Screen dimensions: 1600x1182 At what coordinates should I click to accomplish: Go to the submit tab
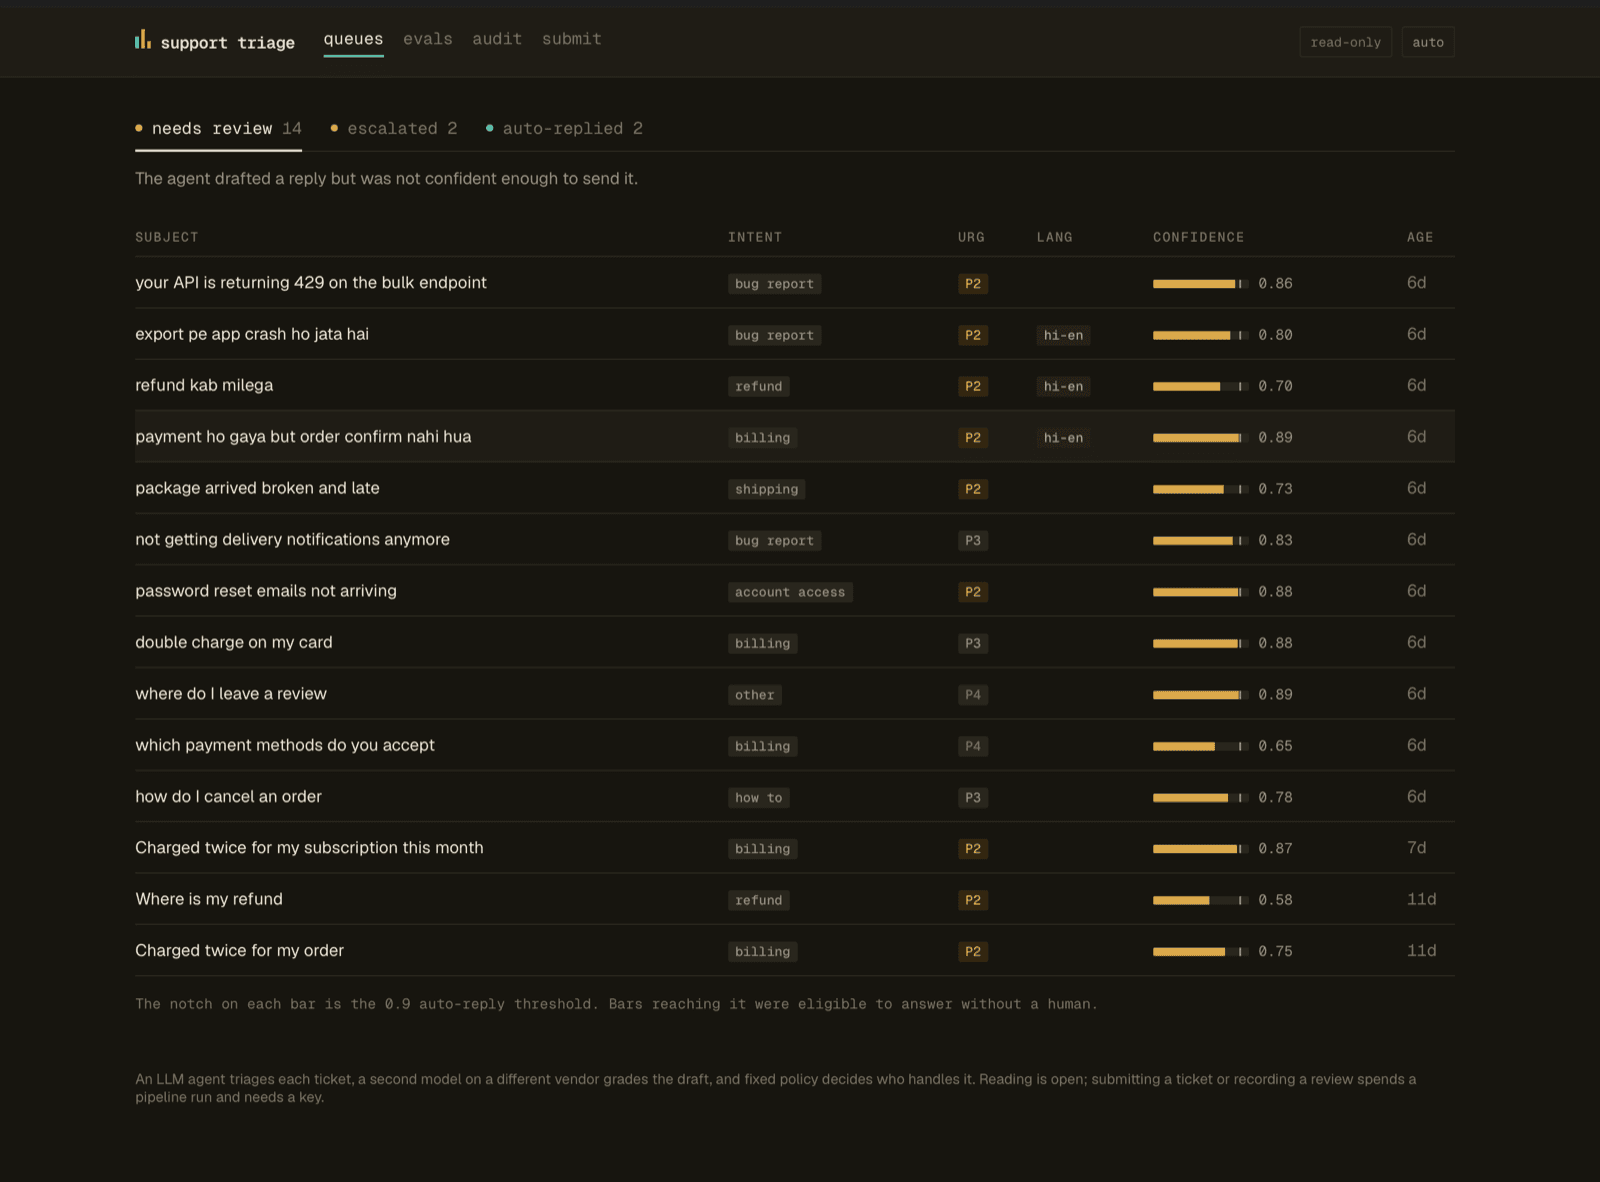click(572, 39)
